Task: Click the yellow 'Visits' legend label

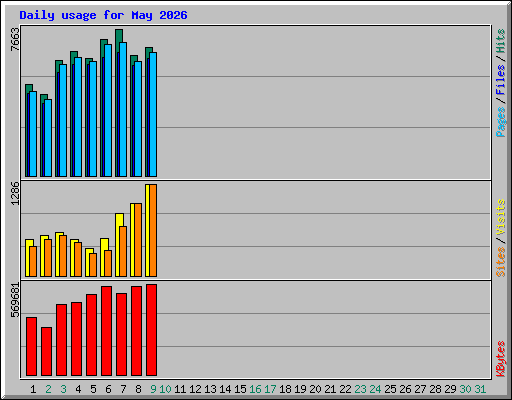Action: coord(500,217)
